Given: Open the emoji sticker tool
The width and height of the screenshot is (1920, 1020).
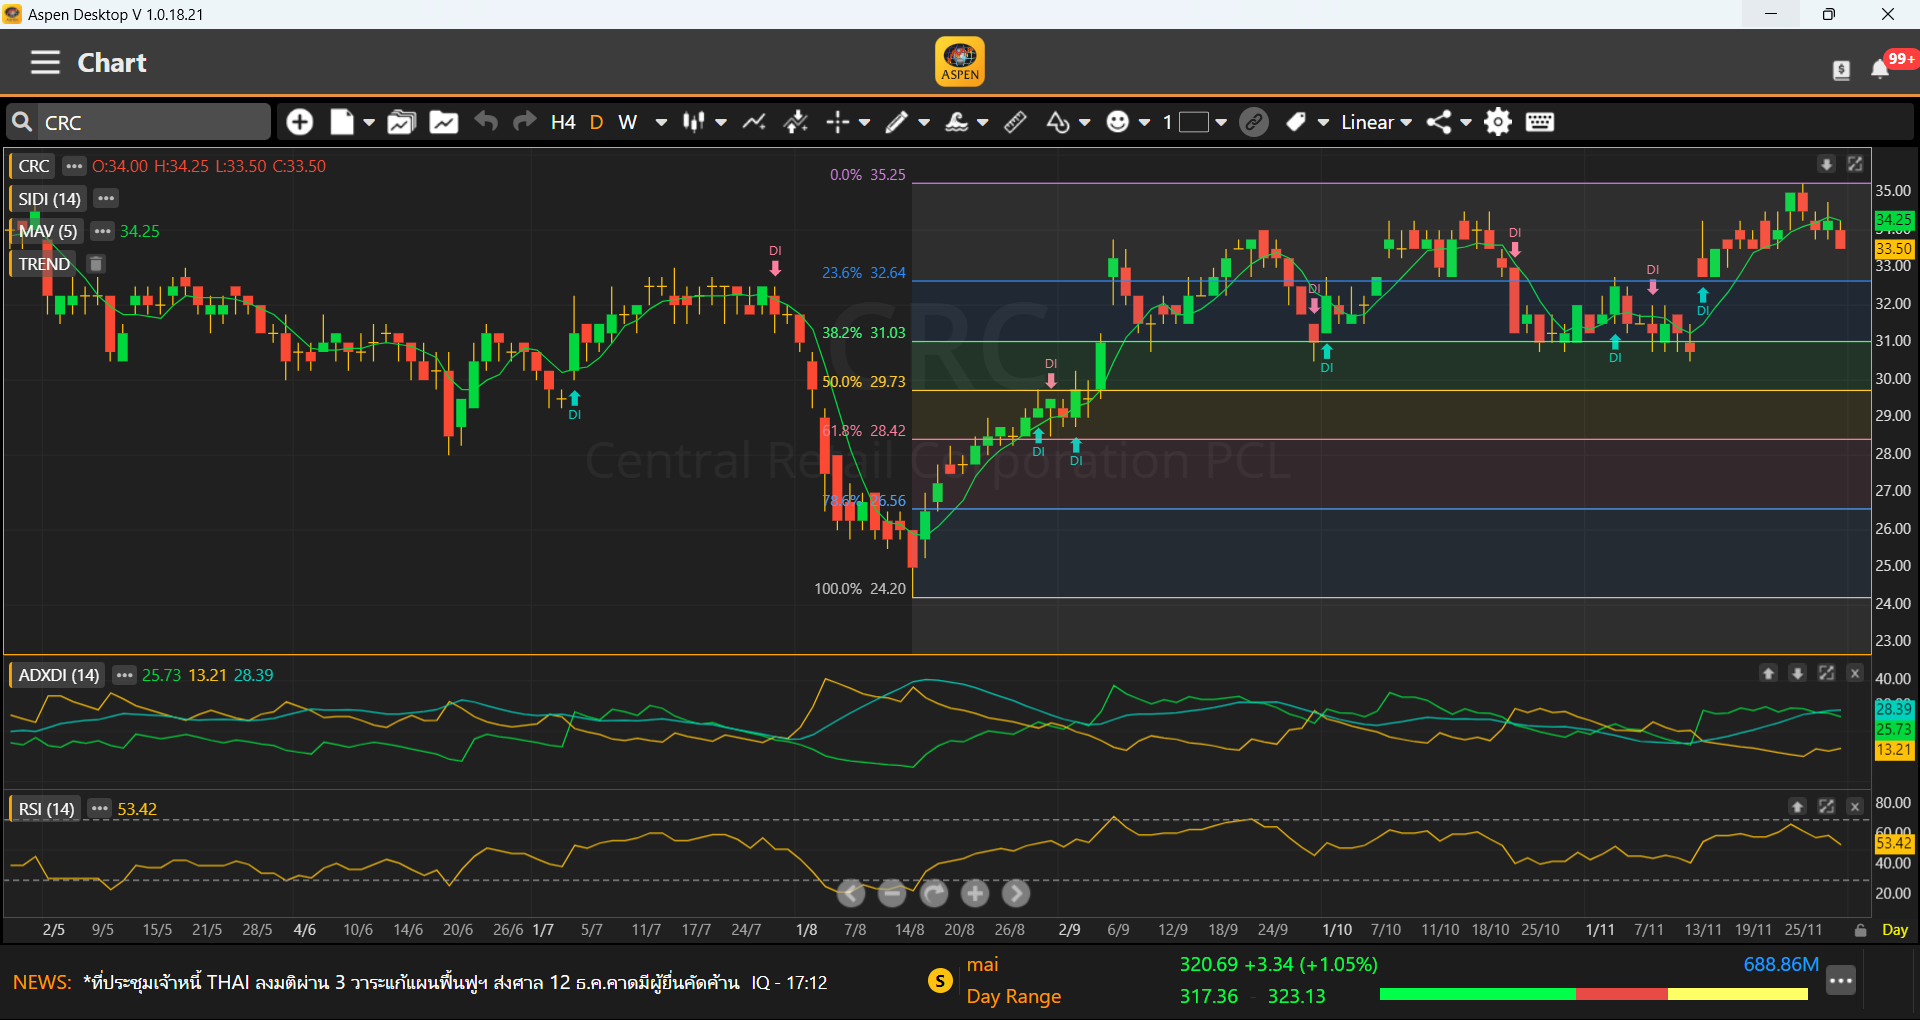Looking at the screenshot, I should click(x=1118, y=122).
